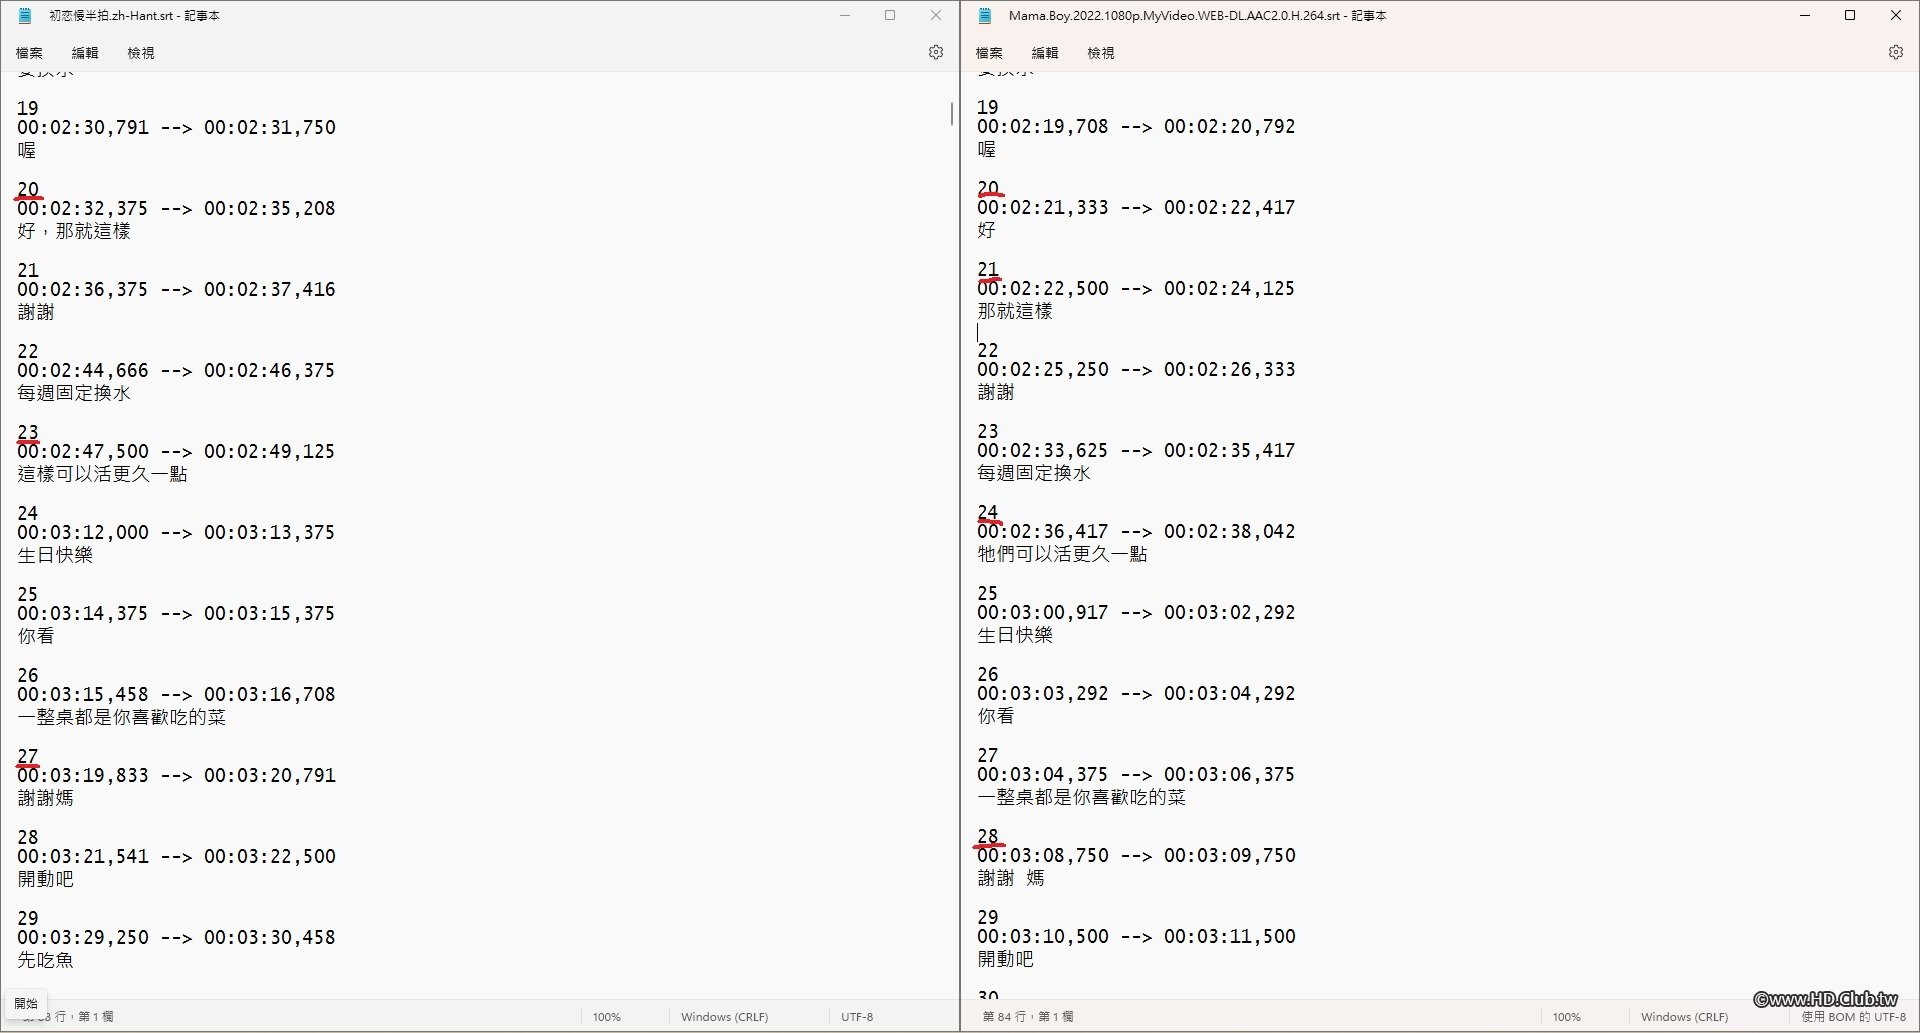This screenshot has width=1920, height=1033.
Task: Click the line 謝謝媽 in left window
Action: coord(45,798)
